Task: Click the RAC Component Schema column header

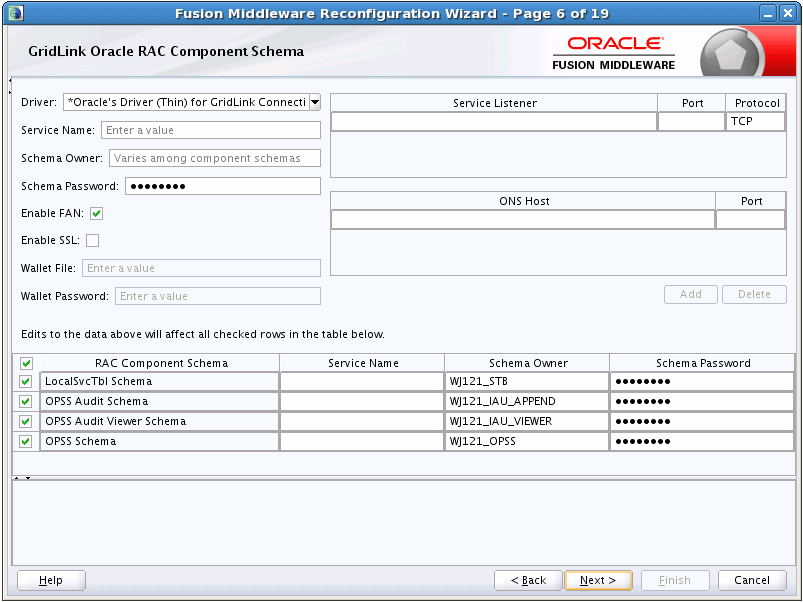Action: (161, 363)
